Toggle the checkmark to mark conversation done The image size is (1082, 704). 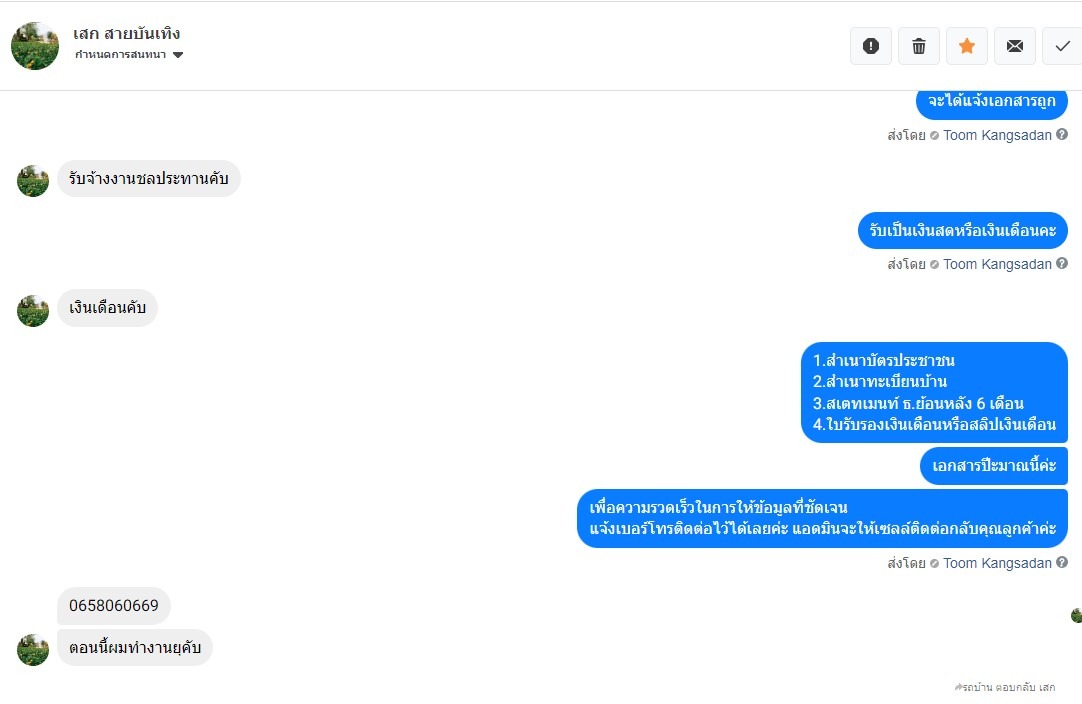pyautogui.click(x=1062, y=46)
